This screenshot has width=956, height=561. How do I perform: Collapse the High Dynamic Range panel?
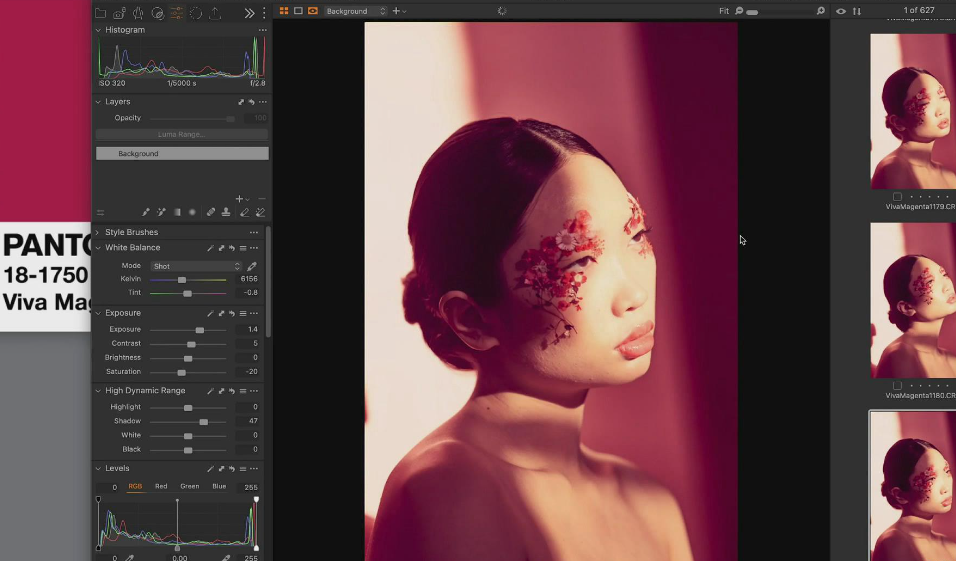click(x=98, y=390)
